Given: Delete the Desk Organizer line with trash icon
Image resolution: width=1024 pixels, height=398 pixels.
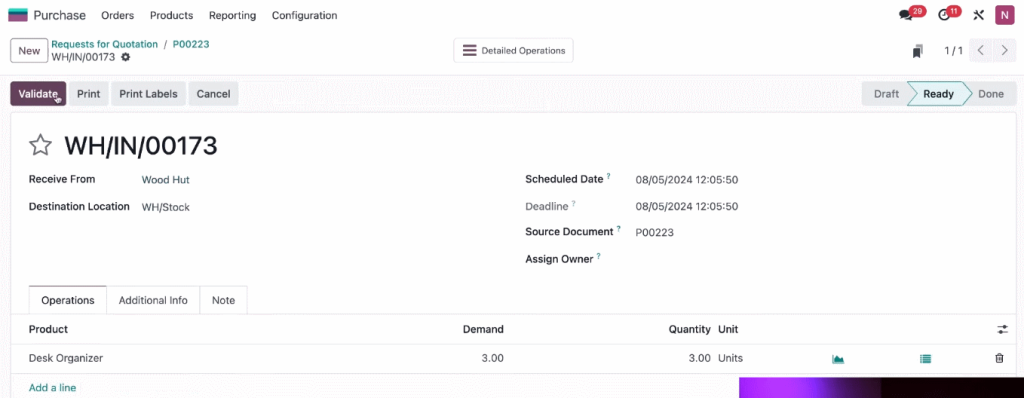Looking at the screenshot, I should pyautogui.click(x=999, y=358).
